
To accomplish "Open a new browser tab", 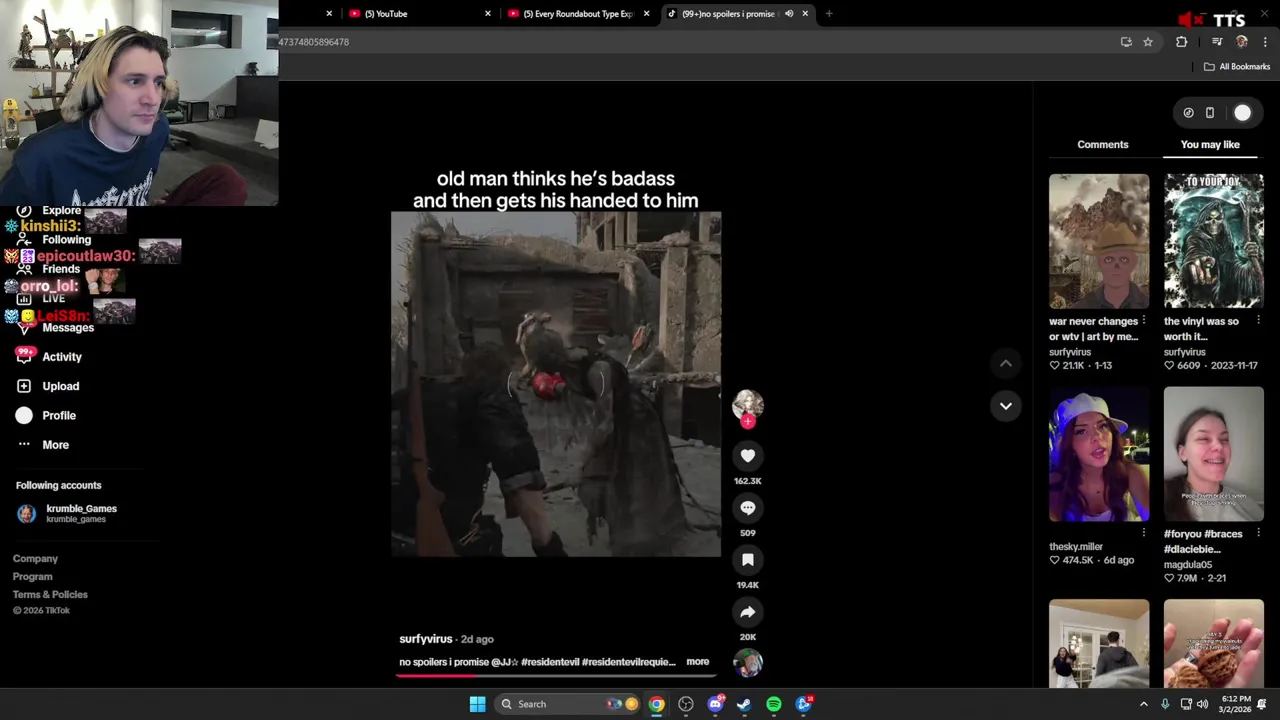I will click(x=829, y=14).
